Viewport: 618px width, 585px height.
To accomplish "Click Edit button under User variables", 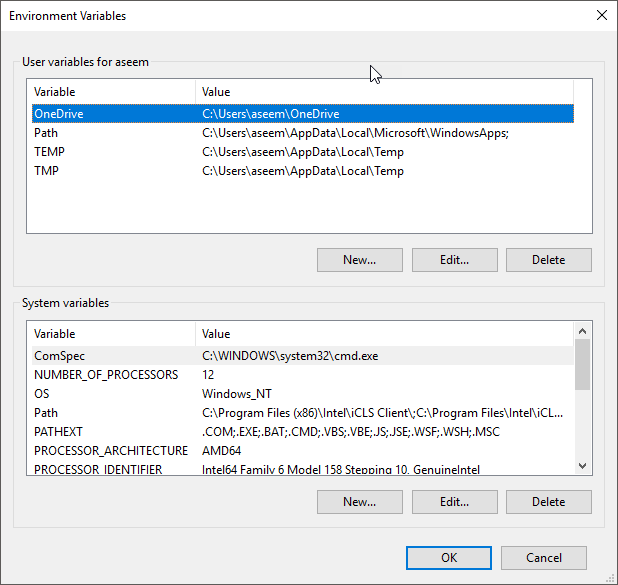I will coord(454,260).
